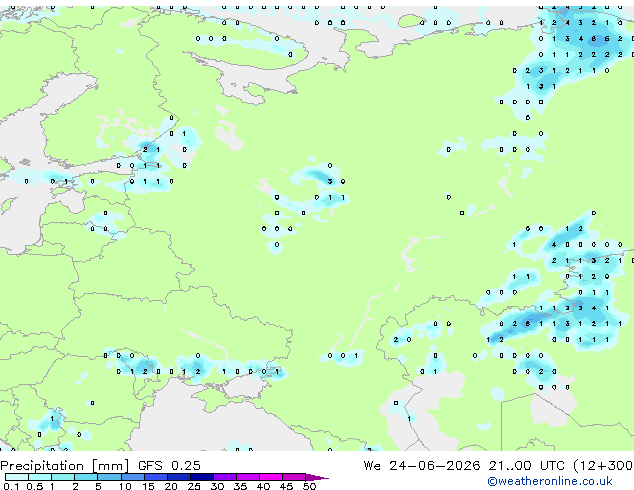Click the "35" scale label
The height and width of the screenshot is (490, 634).
[x=240, y=486]
